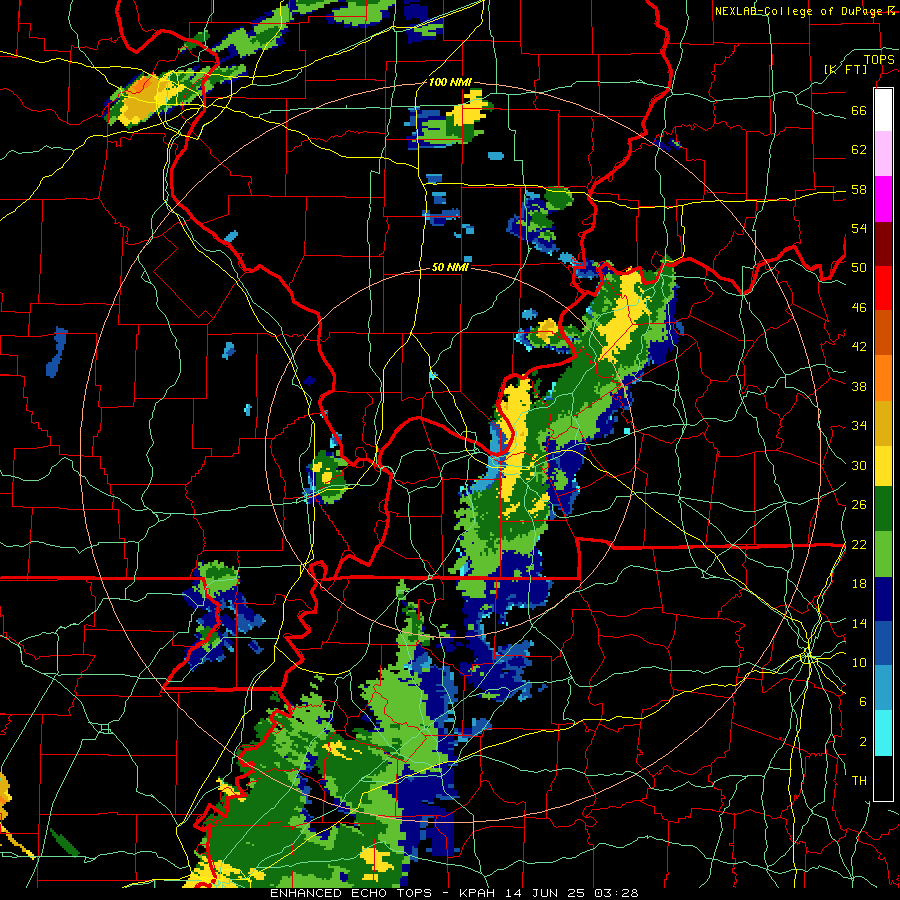Click the '50 NMI' range ring label
The image size is (900, 900).
tap(450, 267)
